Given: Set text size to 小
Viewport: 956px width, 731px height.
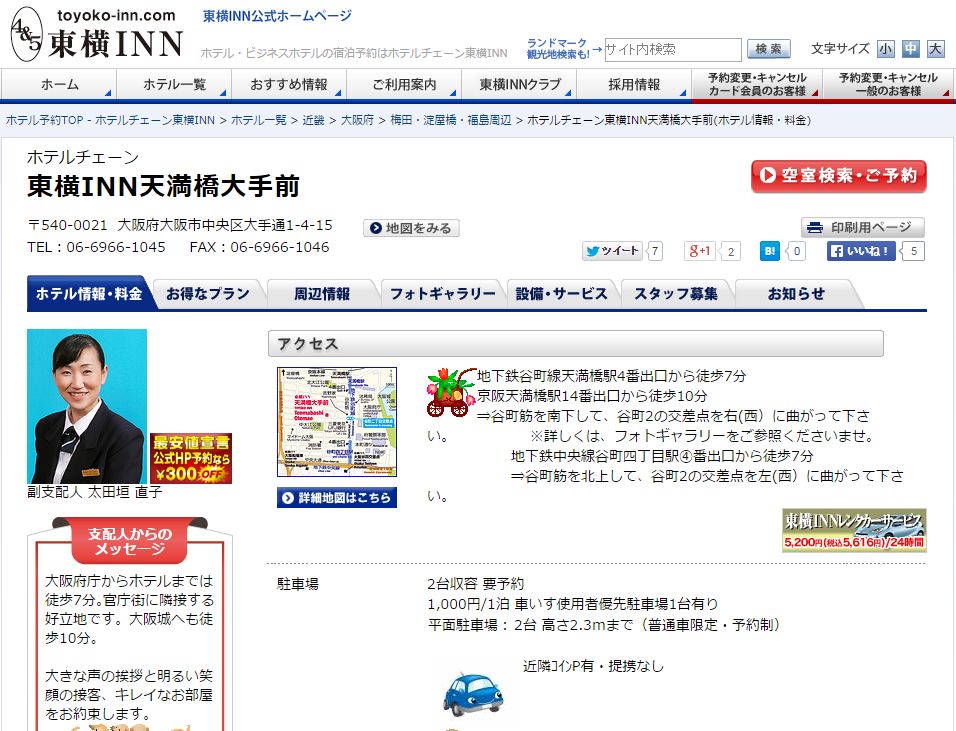Looking at the screenshot, I should pyautogui.click(x=885, y=49).
